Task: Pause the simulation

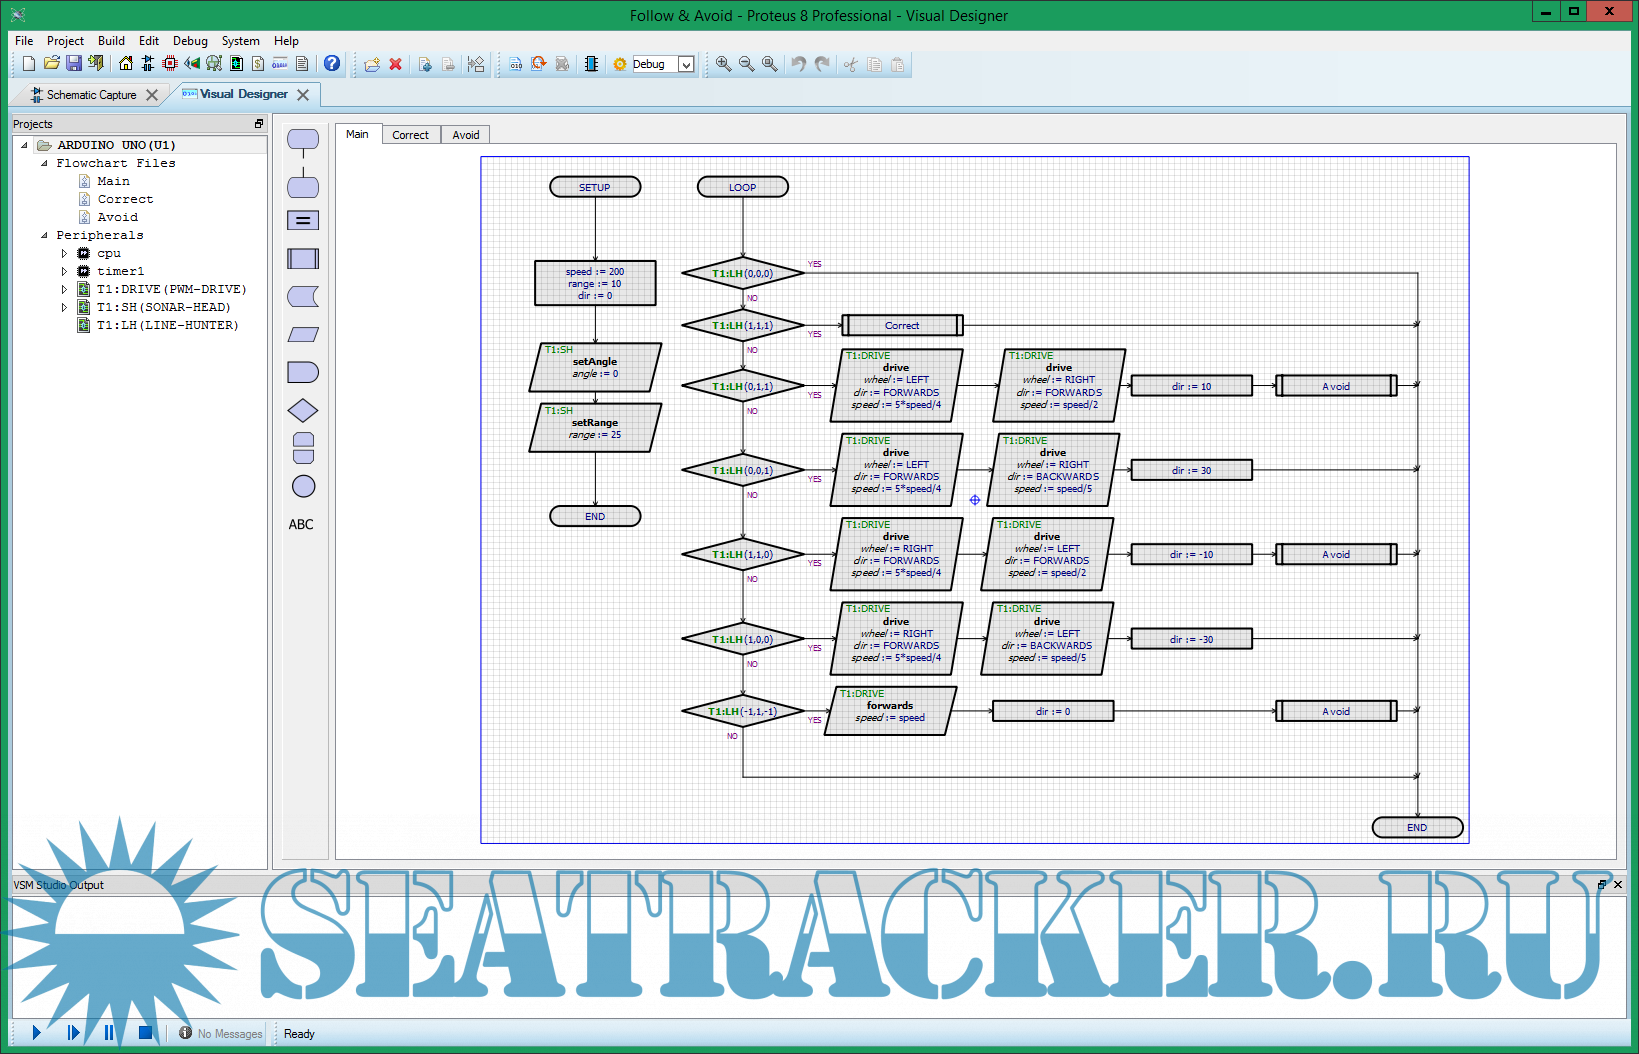Action: [x=109, y=1033]
